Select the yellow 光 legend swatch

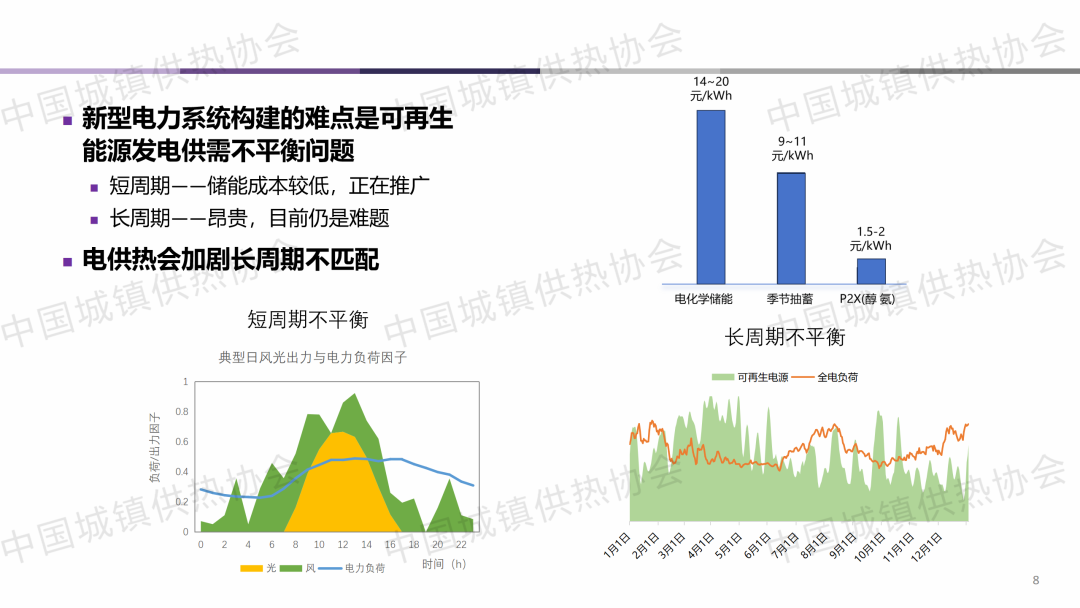[251, 568]
